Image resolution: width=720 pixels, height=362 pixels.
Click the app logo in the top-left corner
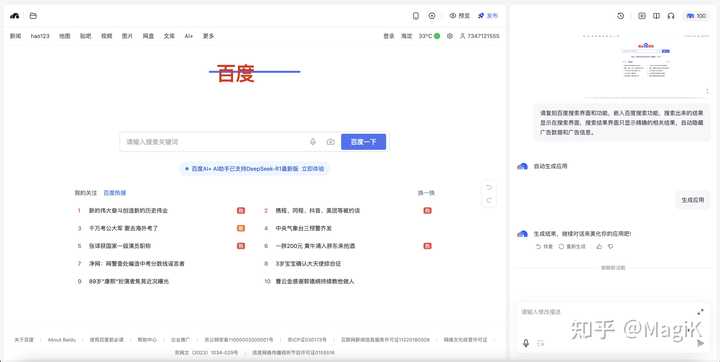coord(14,16)
